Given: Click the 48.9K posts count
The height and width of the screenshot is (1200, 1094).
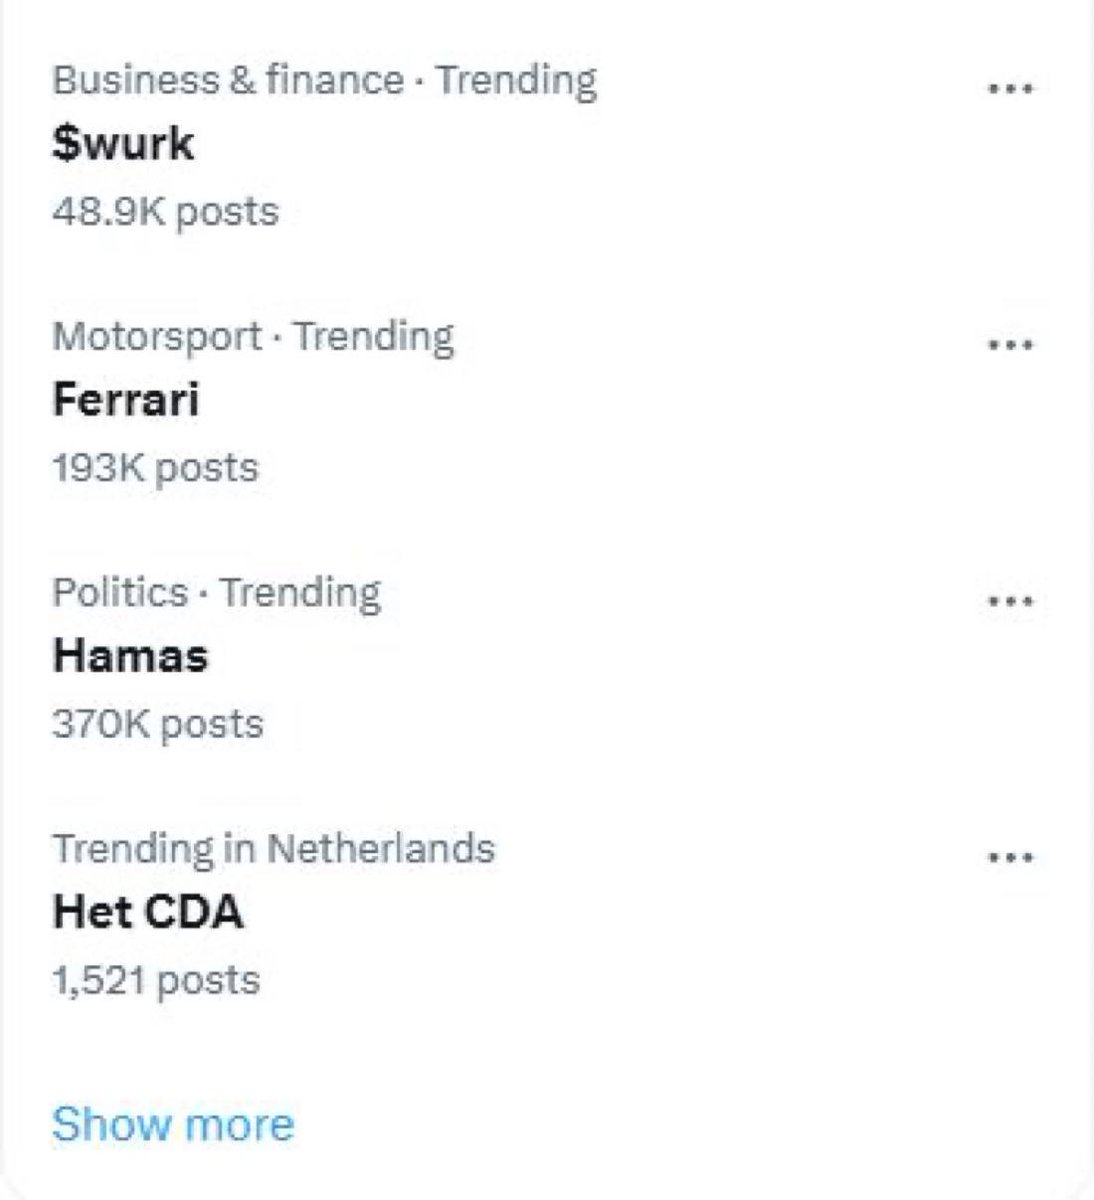Looking at the screenshot, I should (165, 212).
